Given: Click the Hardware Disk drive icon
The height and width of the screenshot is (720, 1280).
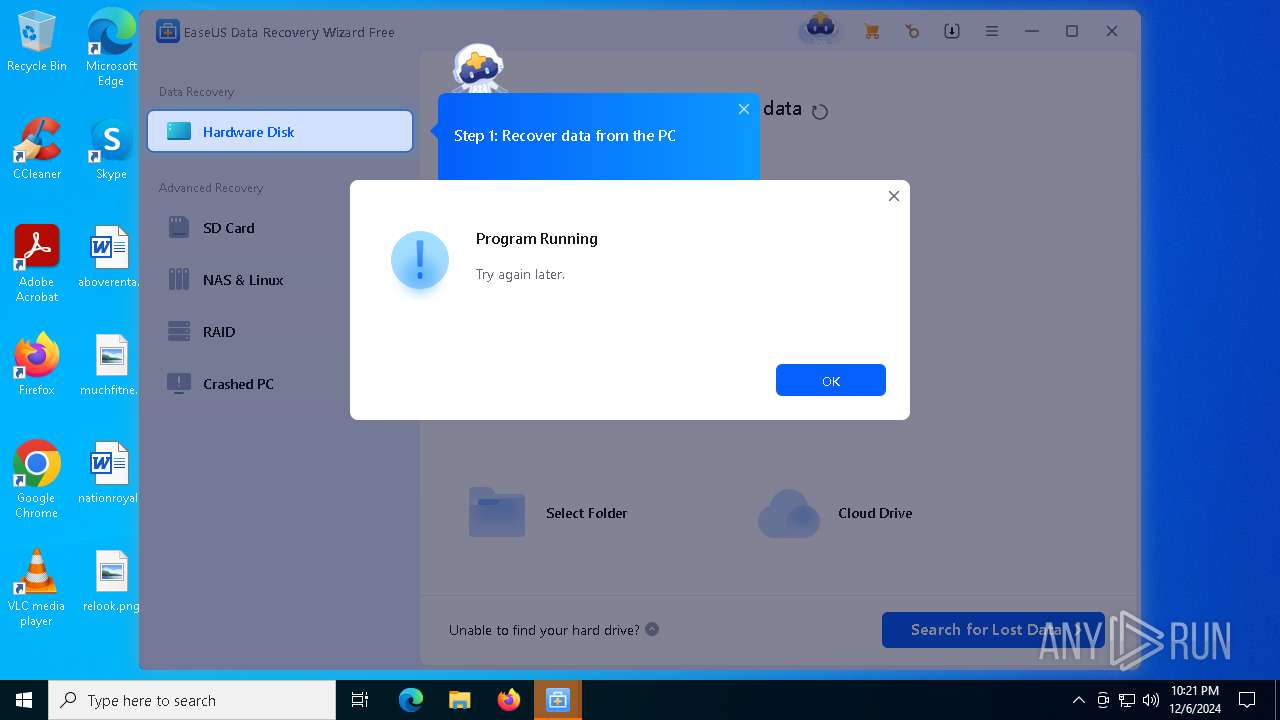Looking at the screenshot, I should pyautogui.click(x=179, y=131).
